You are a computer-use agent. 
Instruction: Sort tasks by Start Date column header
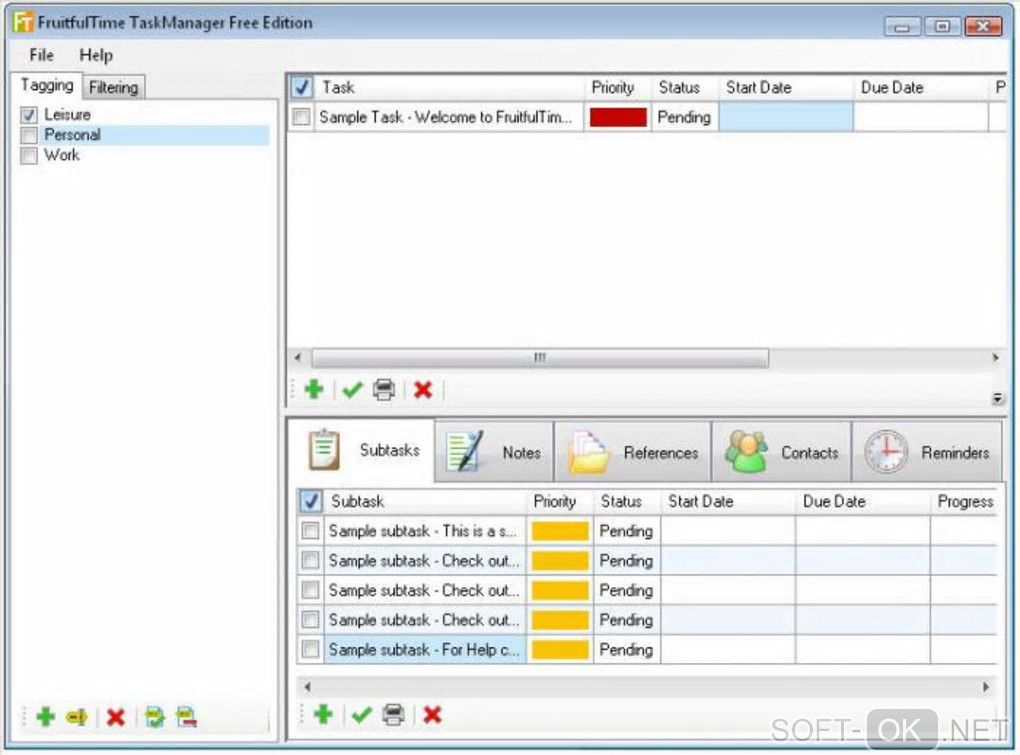[785, 87]
